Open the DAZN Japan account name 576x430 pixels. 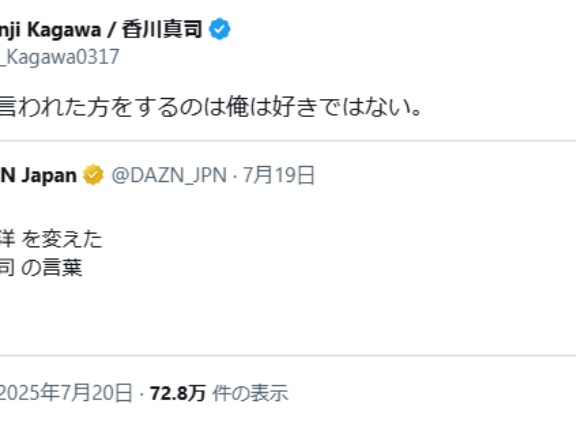[38, 175]
